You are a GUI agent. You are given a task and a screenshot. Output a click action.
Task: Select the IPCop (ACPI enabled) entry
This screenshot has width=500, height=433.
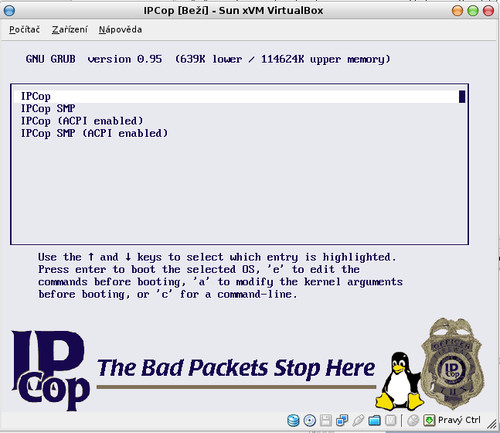82,121
